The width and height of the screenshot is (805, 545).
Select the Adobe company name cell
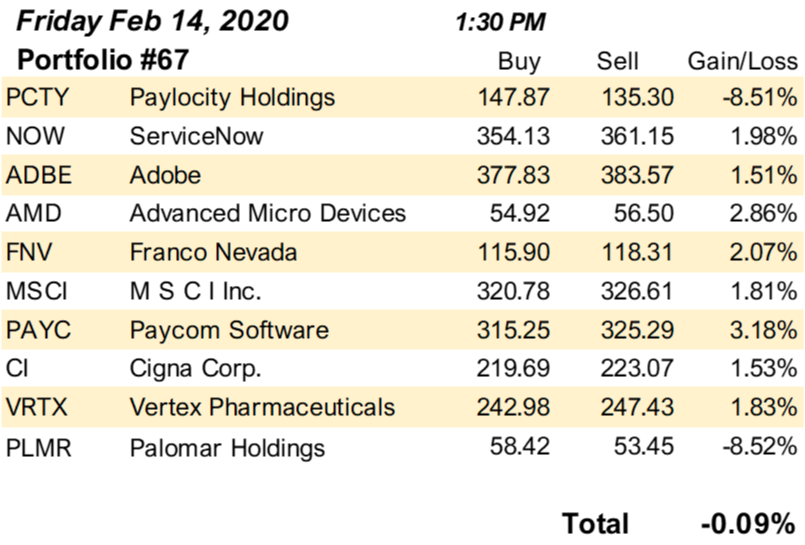[x=165, y=175]
